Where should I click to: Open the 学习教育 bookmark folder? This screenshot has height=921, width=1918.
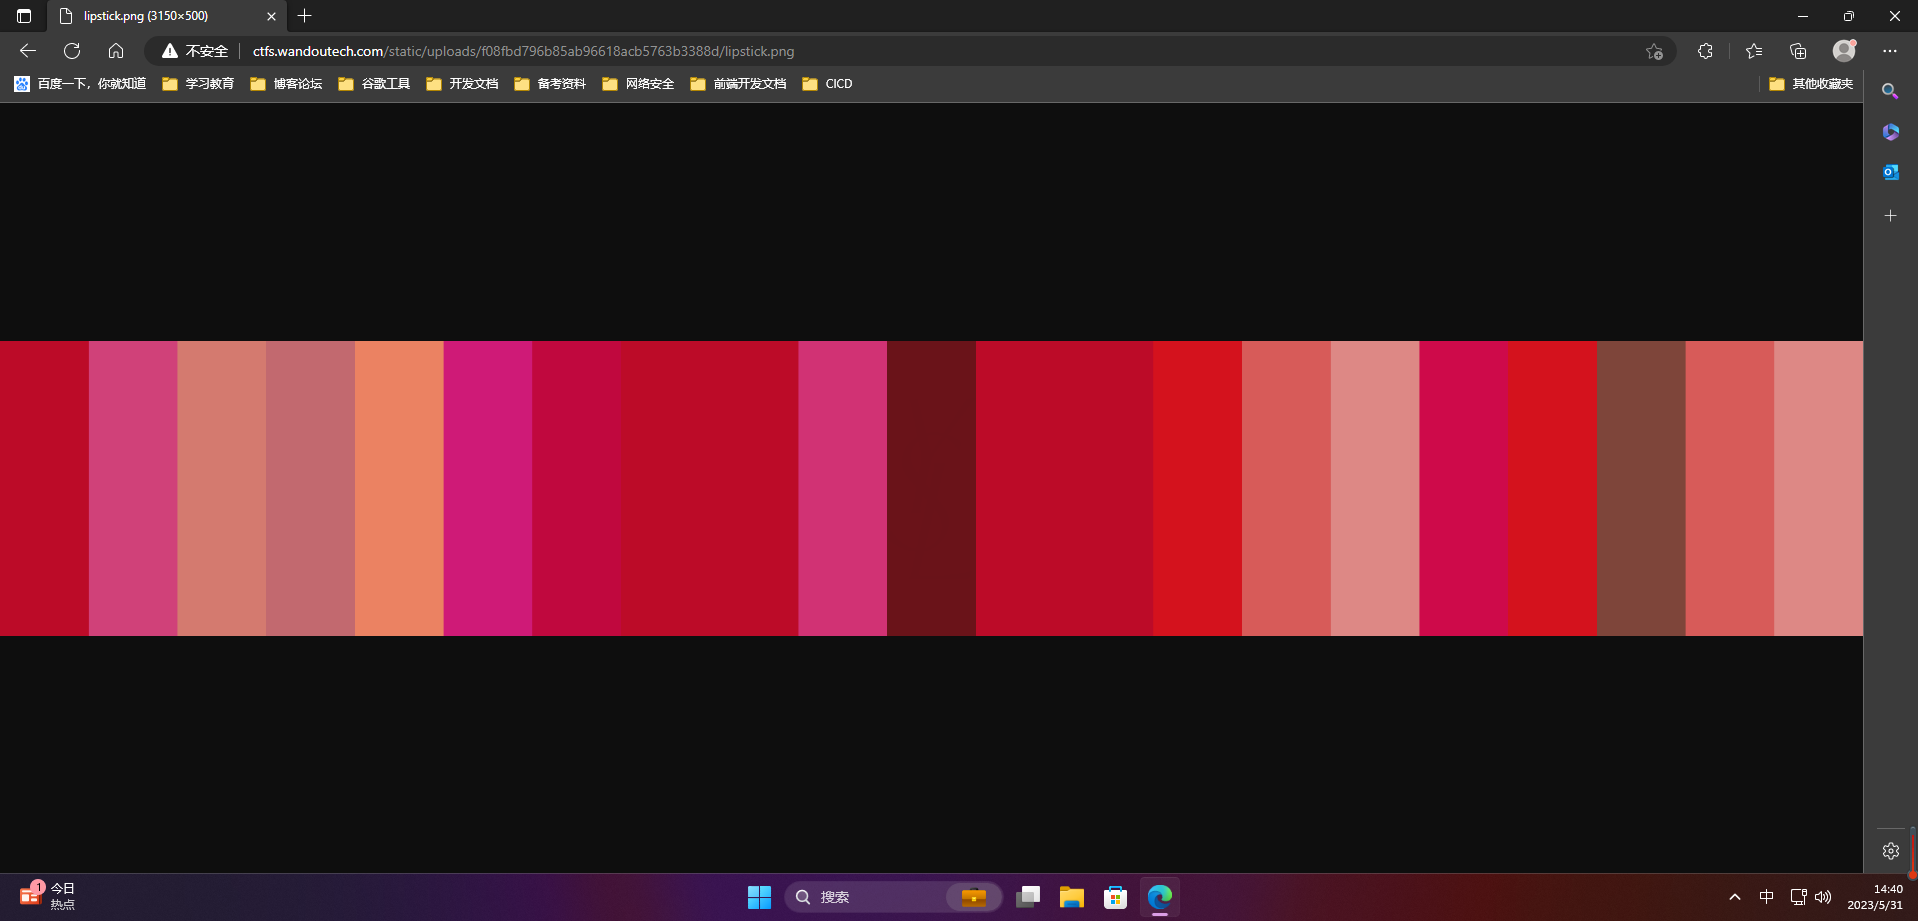(198, 84)
